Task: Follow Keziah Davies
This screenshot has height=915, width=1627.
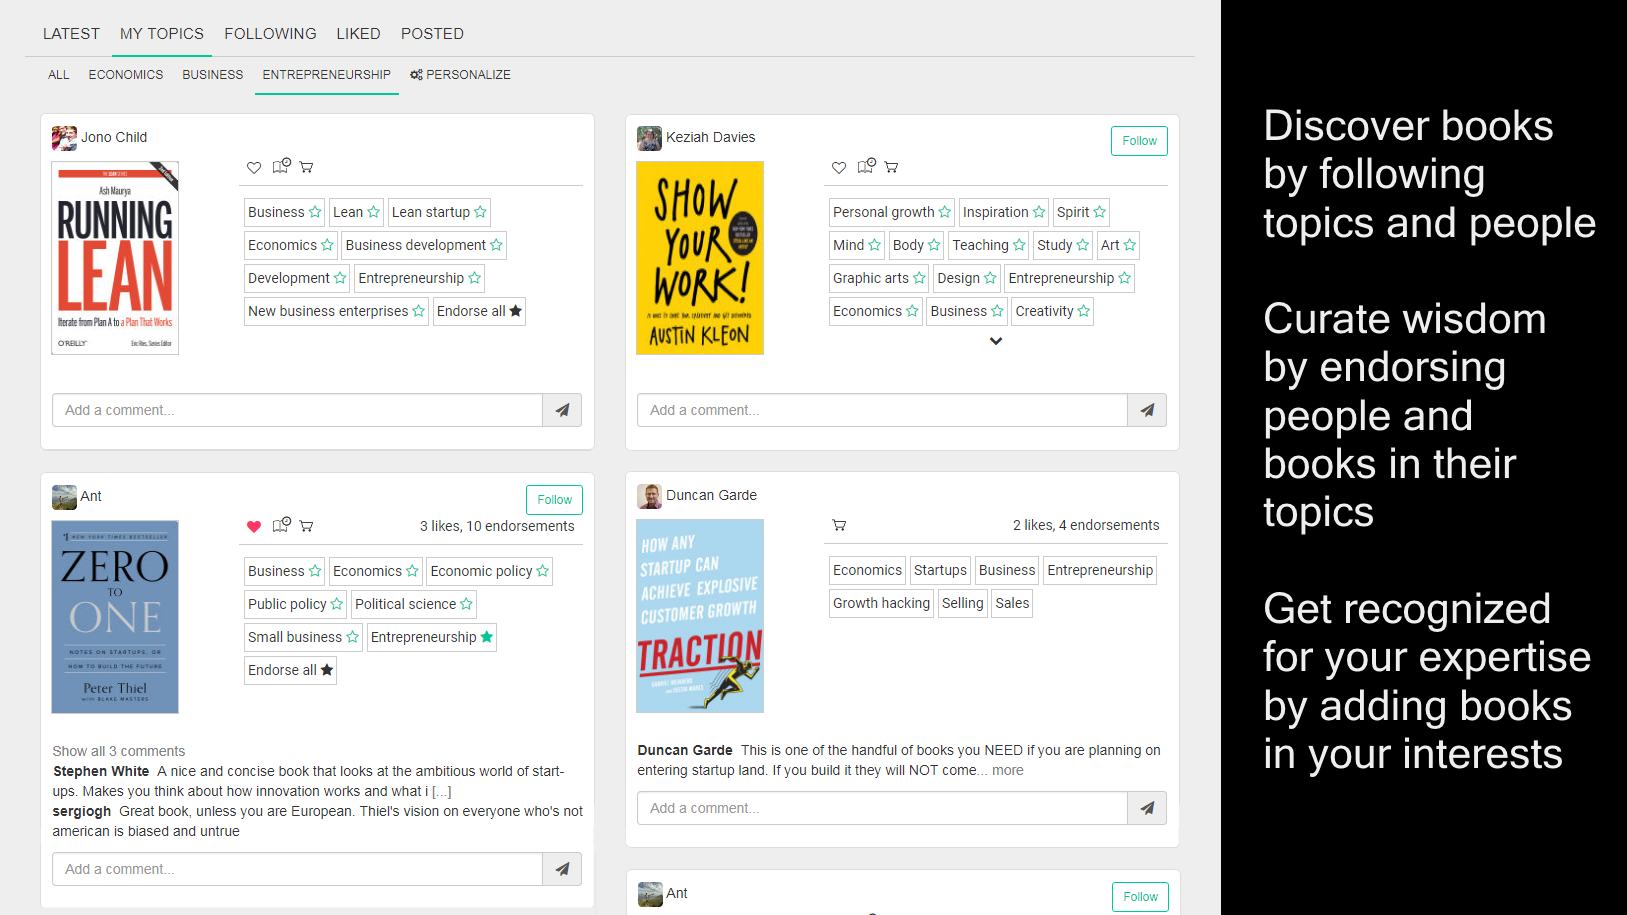Action: [x=1139, y=141]
